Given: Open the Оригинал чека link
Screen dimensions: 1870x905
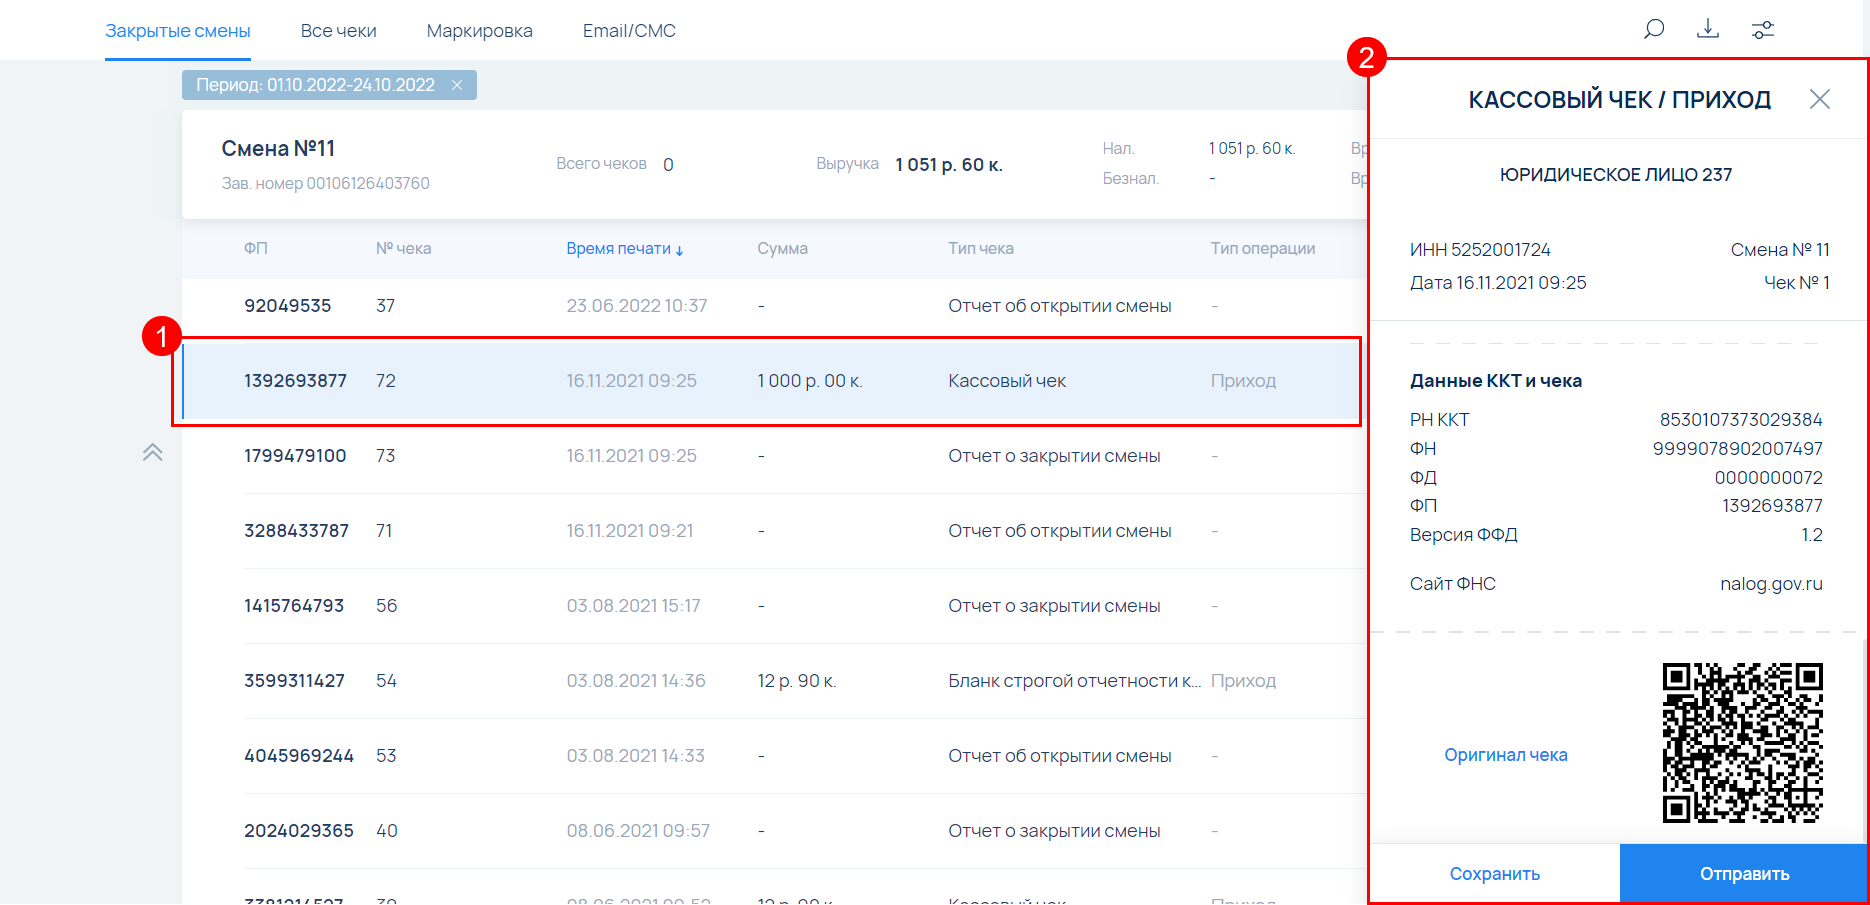Looking at the screenshot, I should coord(1505,755).
